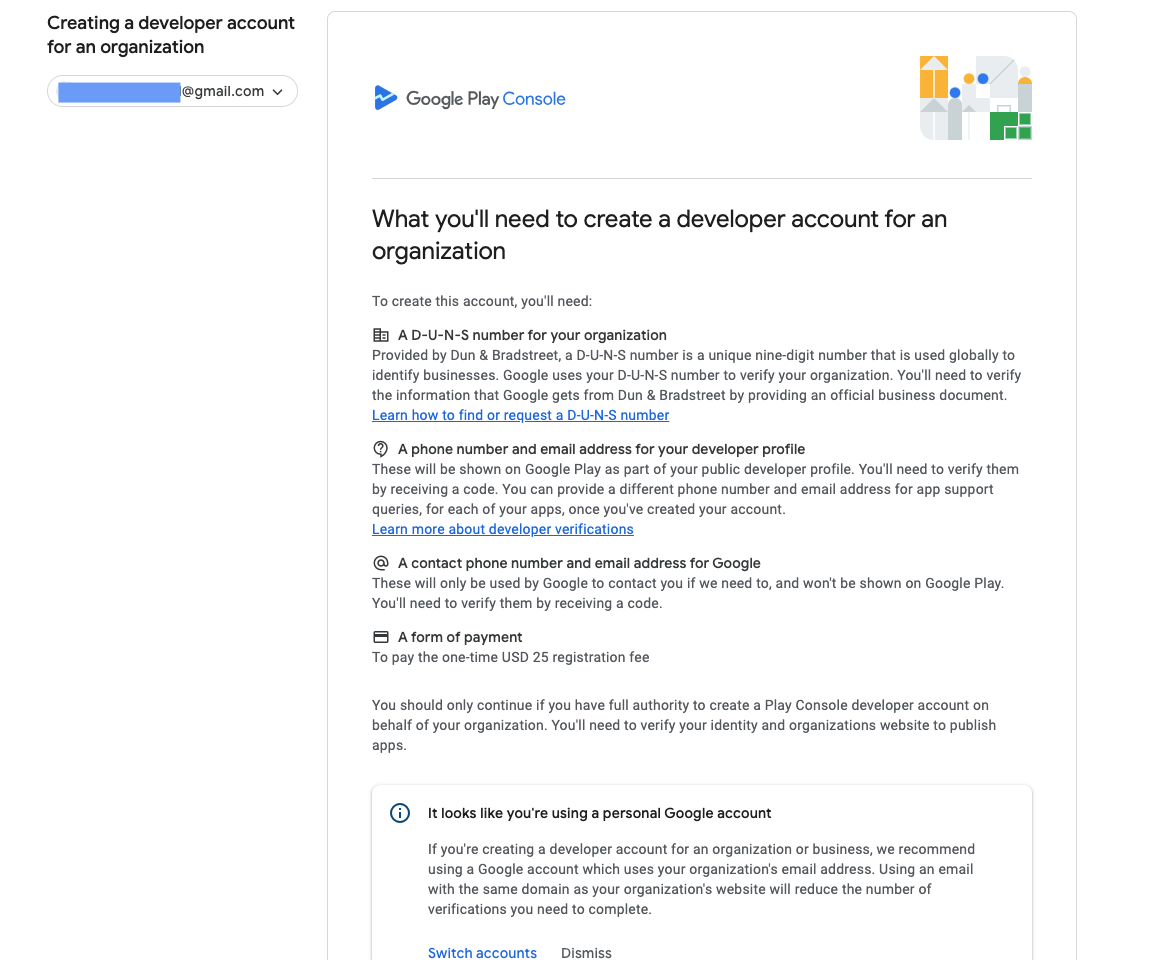Viewport: 1158px width, 960px height.
Task: Click 'To pay the one-time USD 25' text
Action: coord(511,657)
